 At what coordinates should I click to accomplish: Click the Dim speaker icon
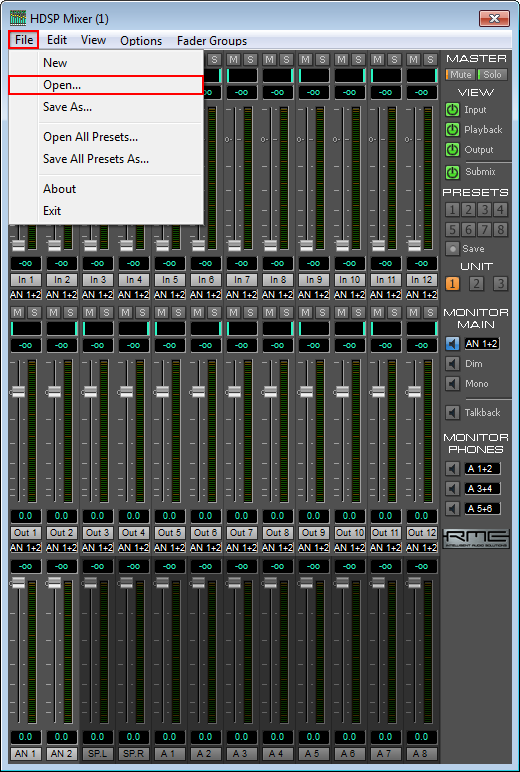point(452,364)
